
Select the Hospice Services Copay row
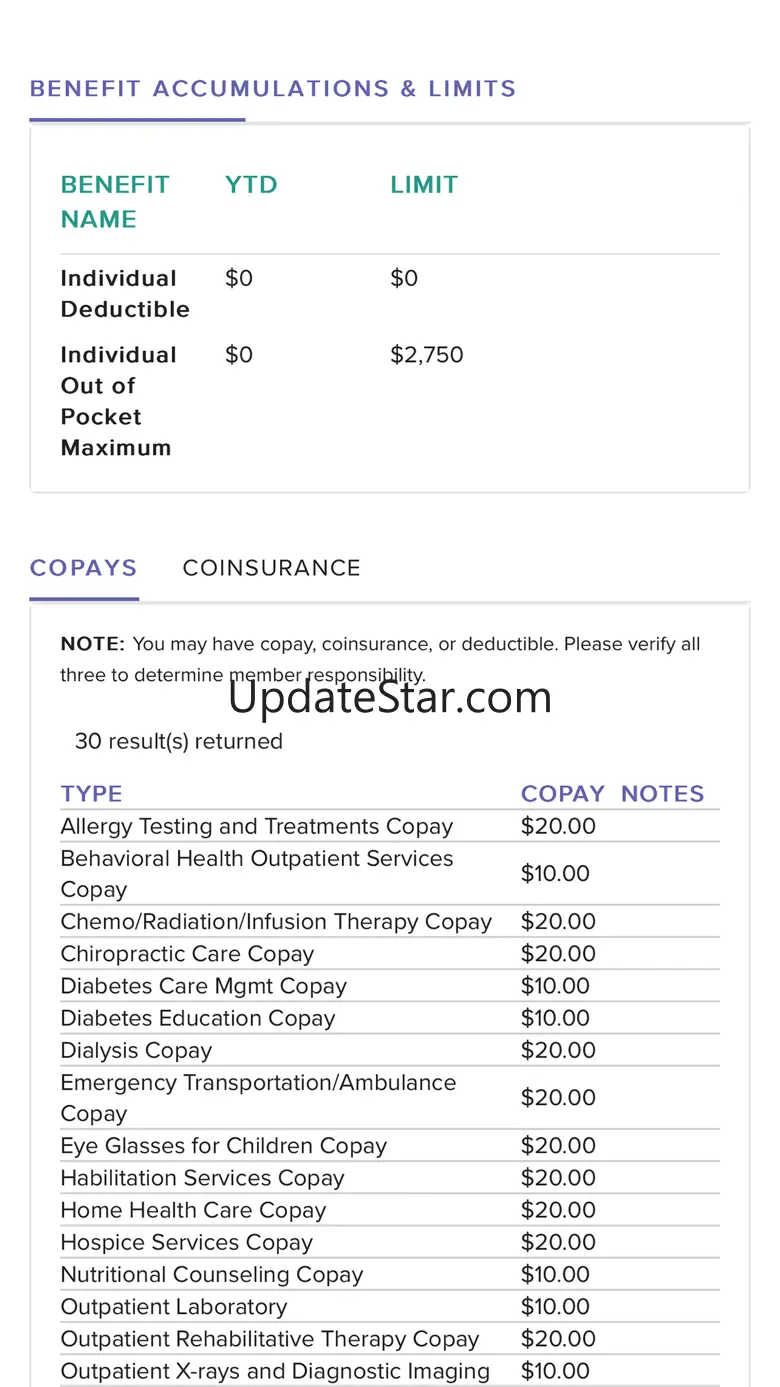pyautogui.click(x=186, y=1243)
